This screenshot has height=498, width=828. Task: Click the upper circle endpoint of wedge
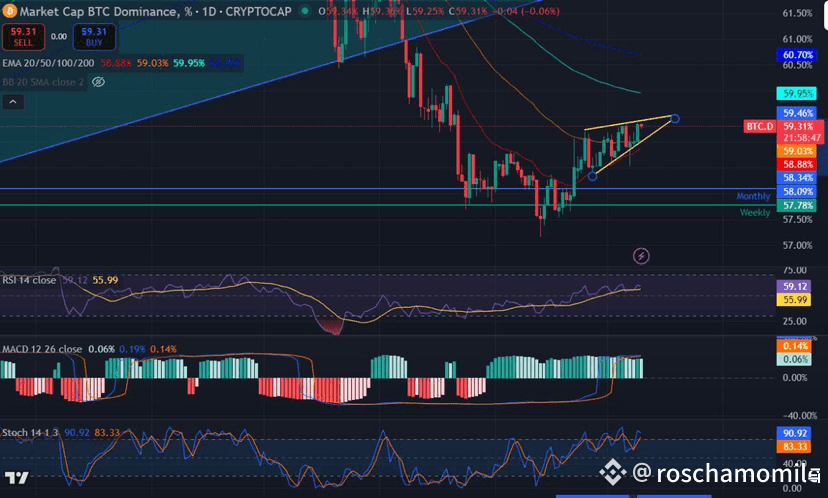pos(674,119)
